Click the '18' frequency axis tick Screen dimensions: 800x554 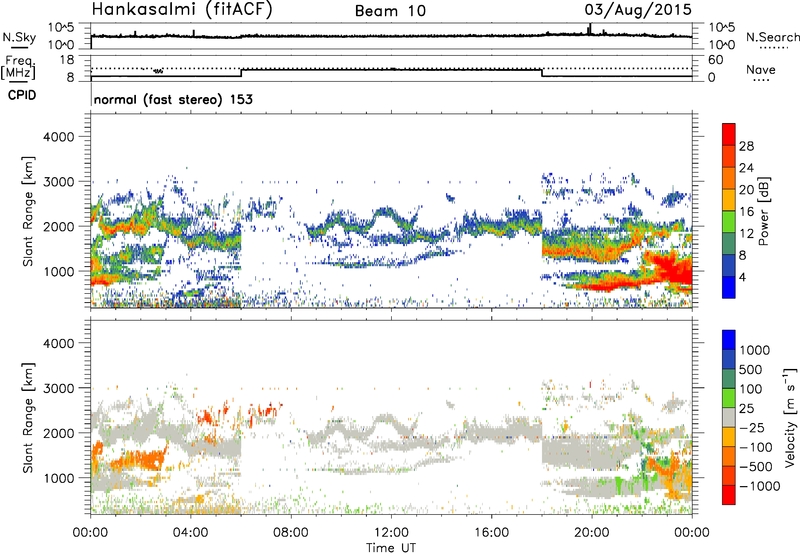coord(67,60)
